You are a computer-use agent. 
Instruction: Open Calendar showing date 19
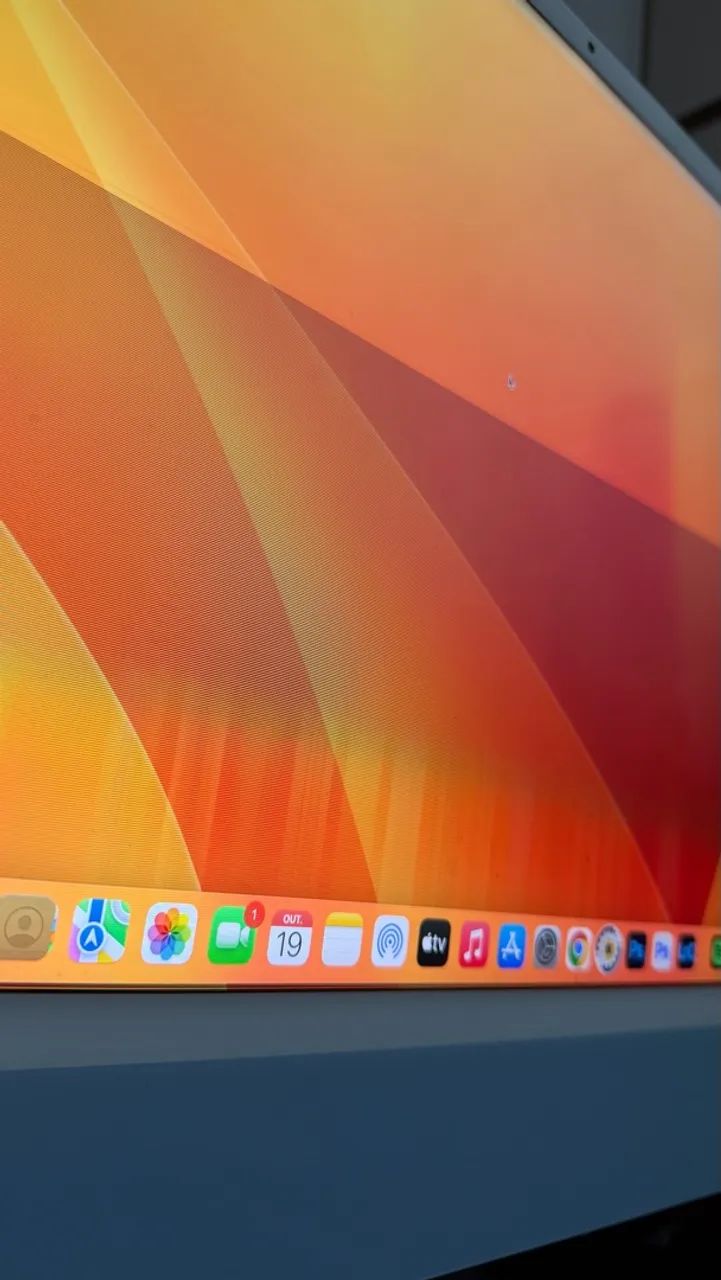pos(289,938)
